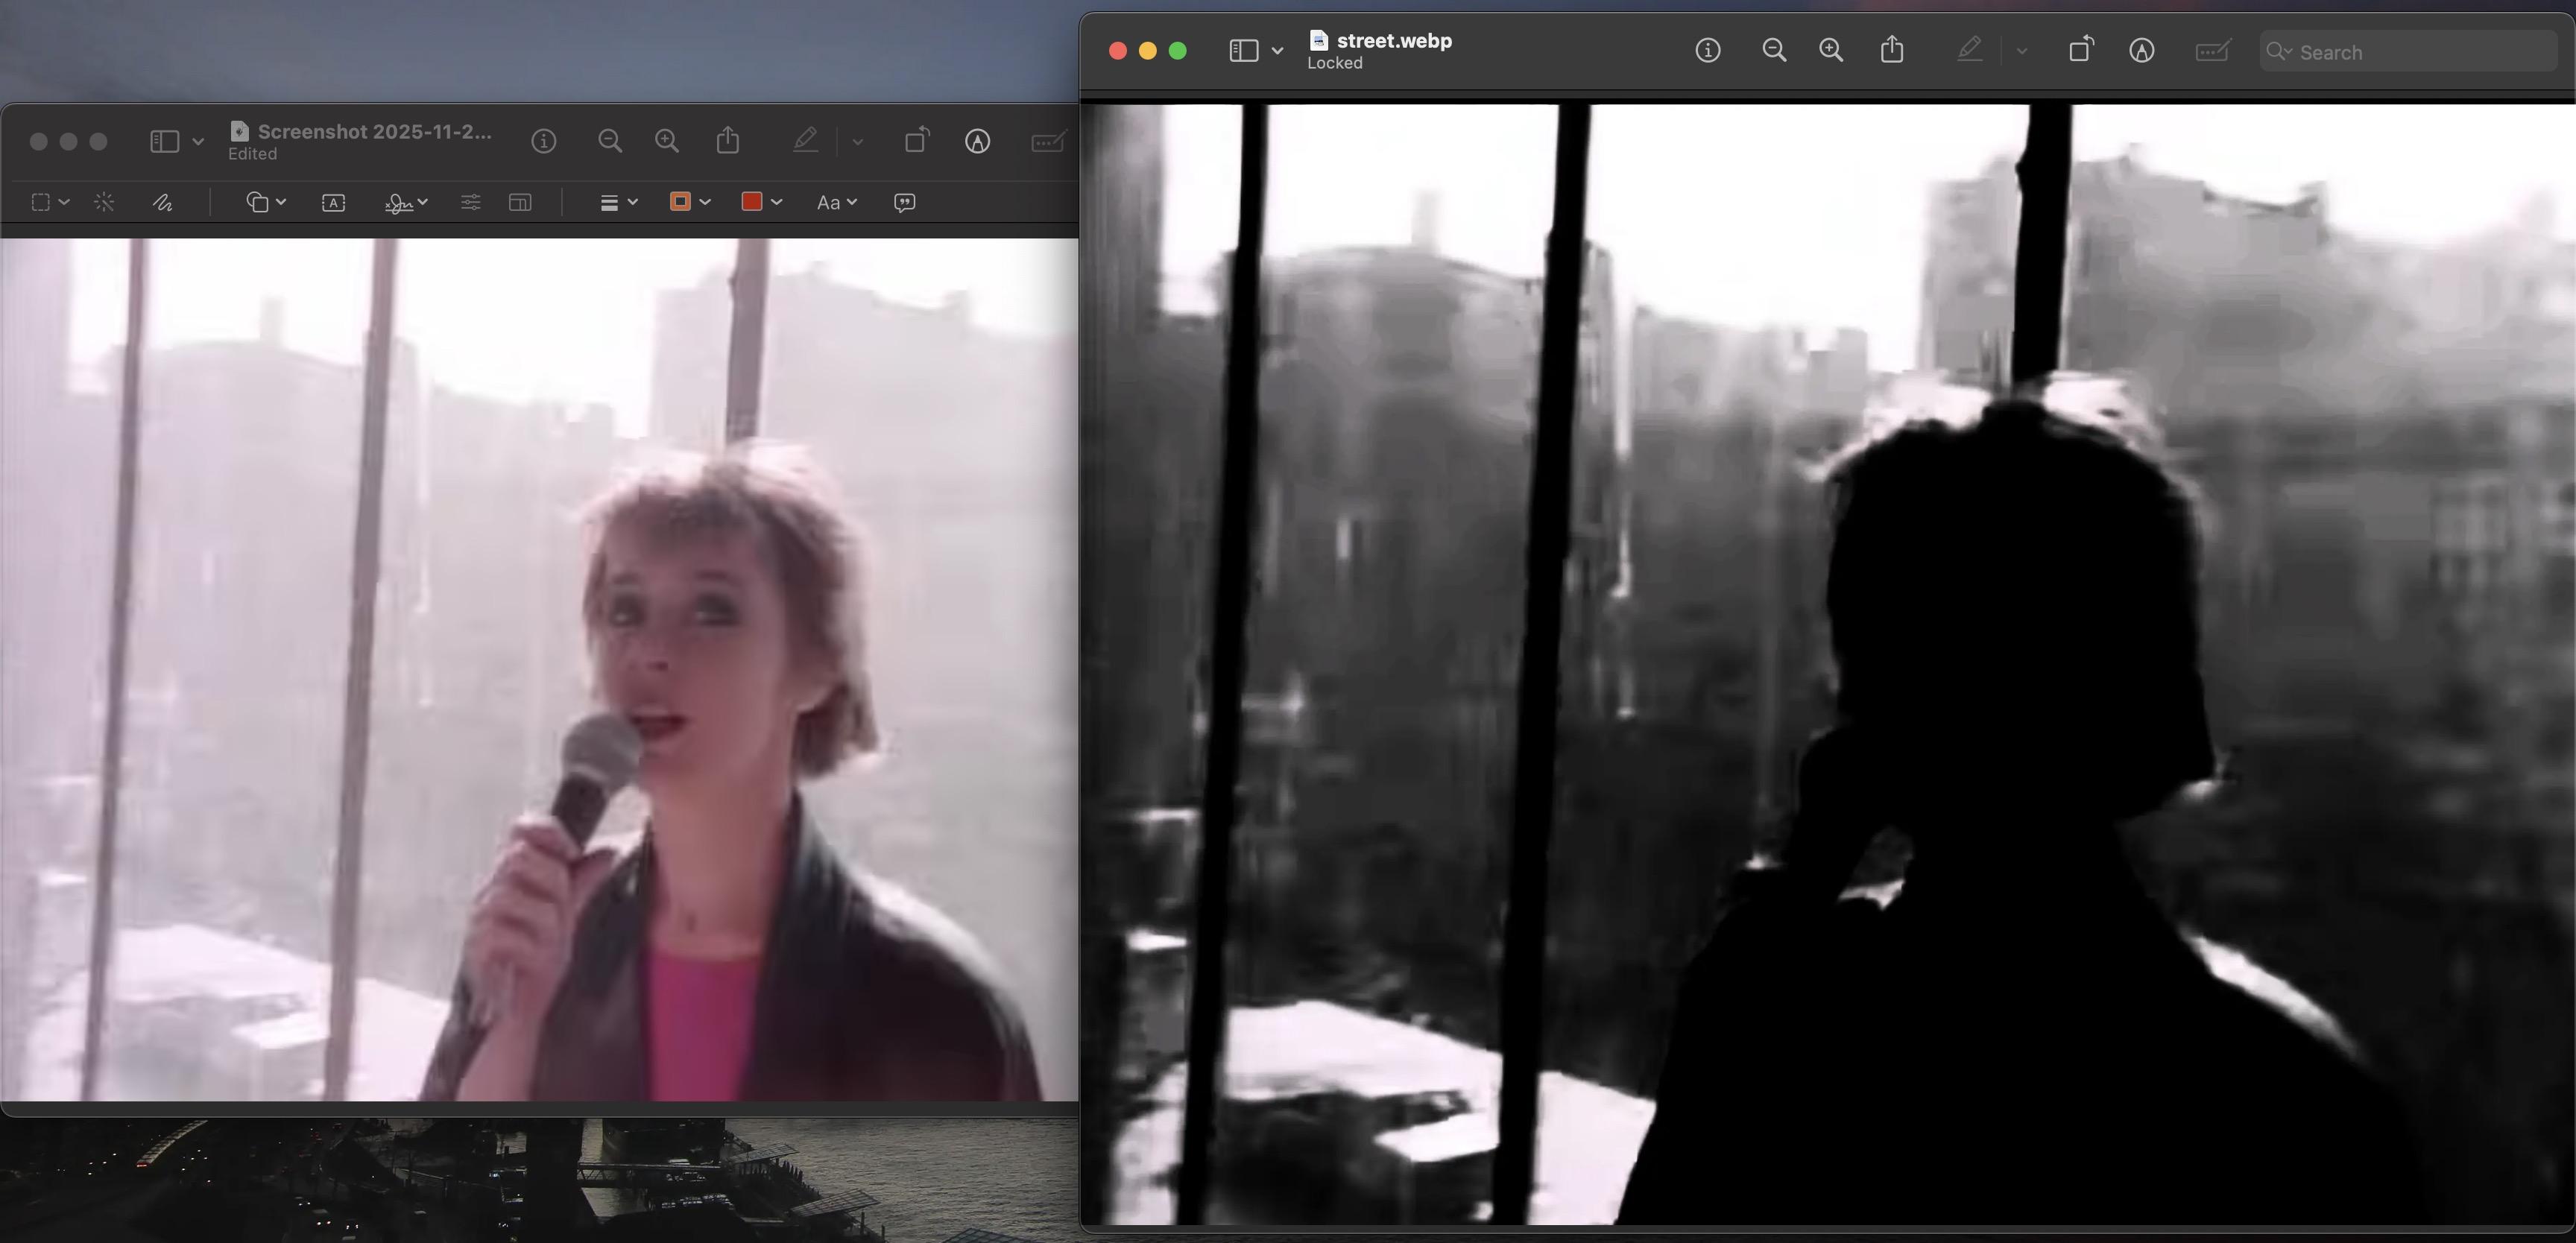
Task: Select the Instant Alpha magic wand tool
Action: [104, 202]
